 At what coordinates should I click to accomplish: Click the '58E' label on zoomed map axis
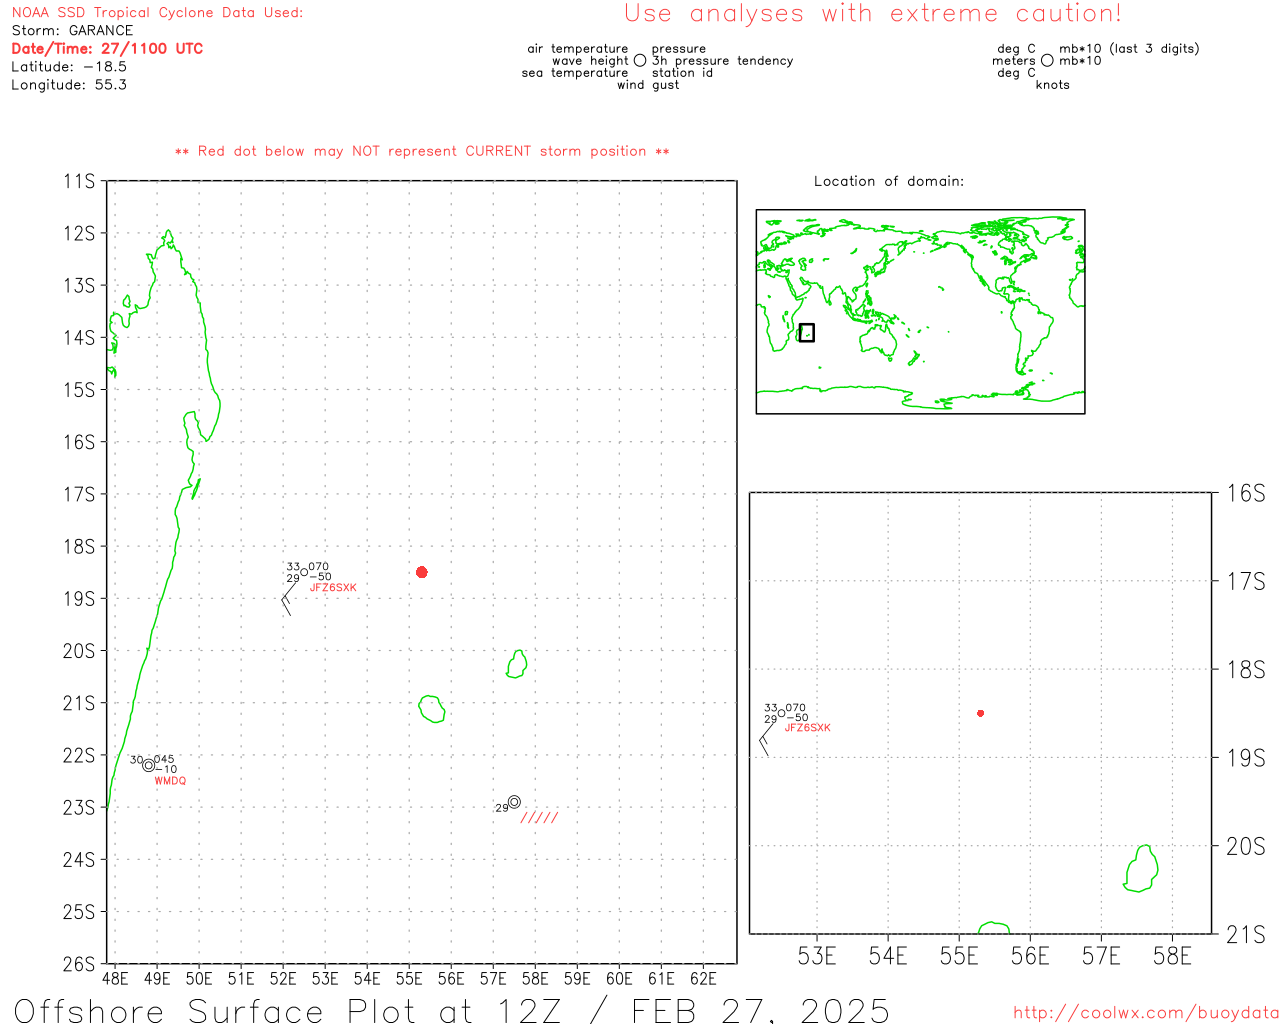(1172, 957)
